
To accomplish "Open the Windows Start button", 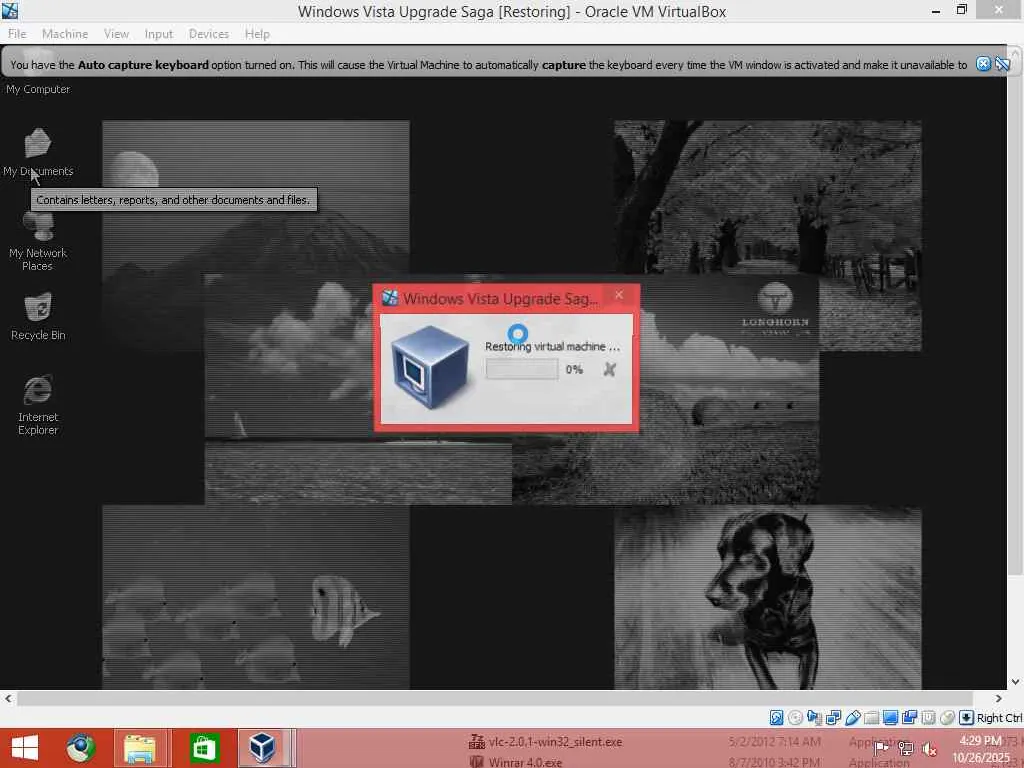I will pos(25,748).
